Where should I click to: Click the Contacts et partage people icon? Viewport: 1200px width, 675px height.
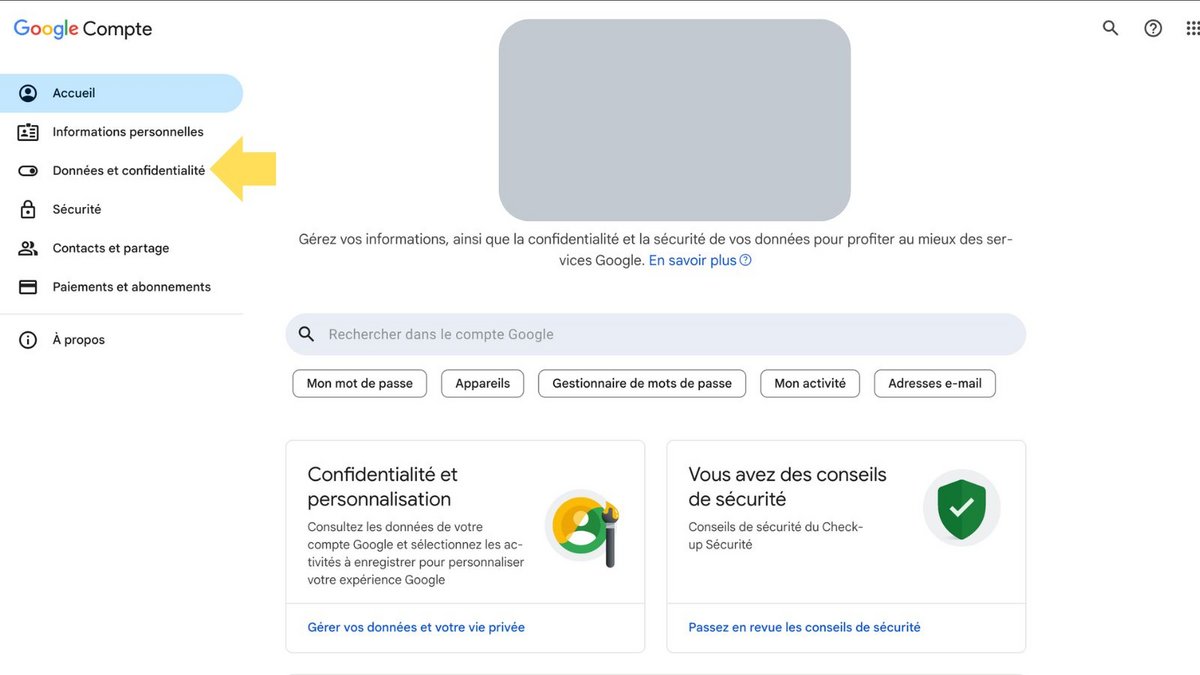tap(28, 248)
